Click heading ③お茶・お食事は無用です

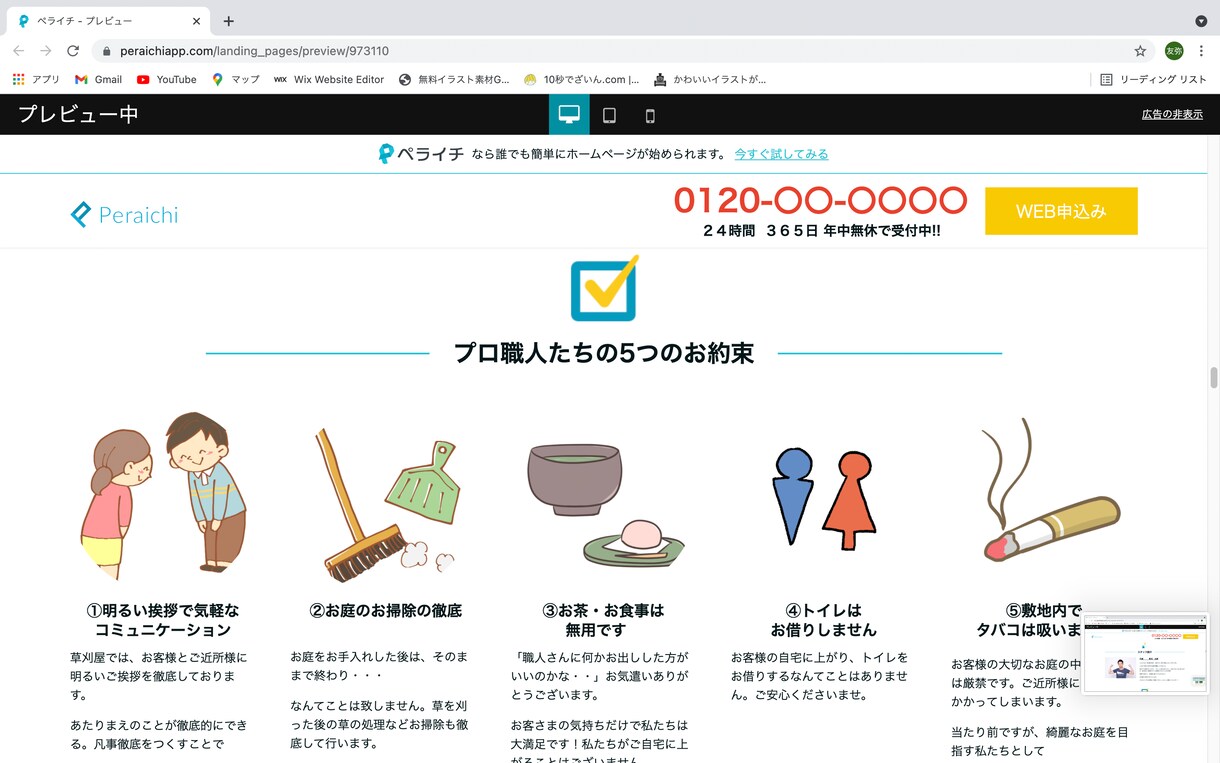(604, 620)
